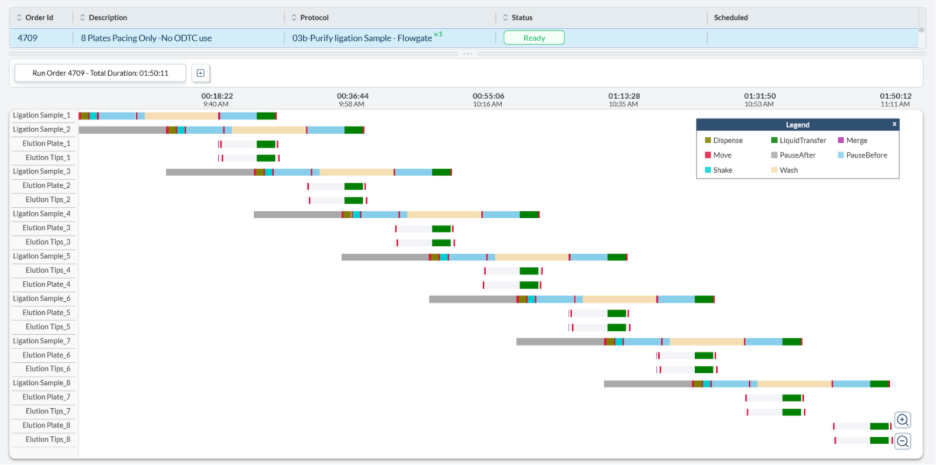The height and width of the screenshot is (465, 936).
Task: Click the plus icon beside Run Order
Action: (x=200, y=73)
